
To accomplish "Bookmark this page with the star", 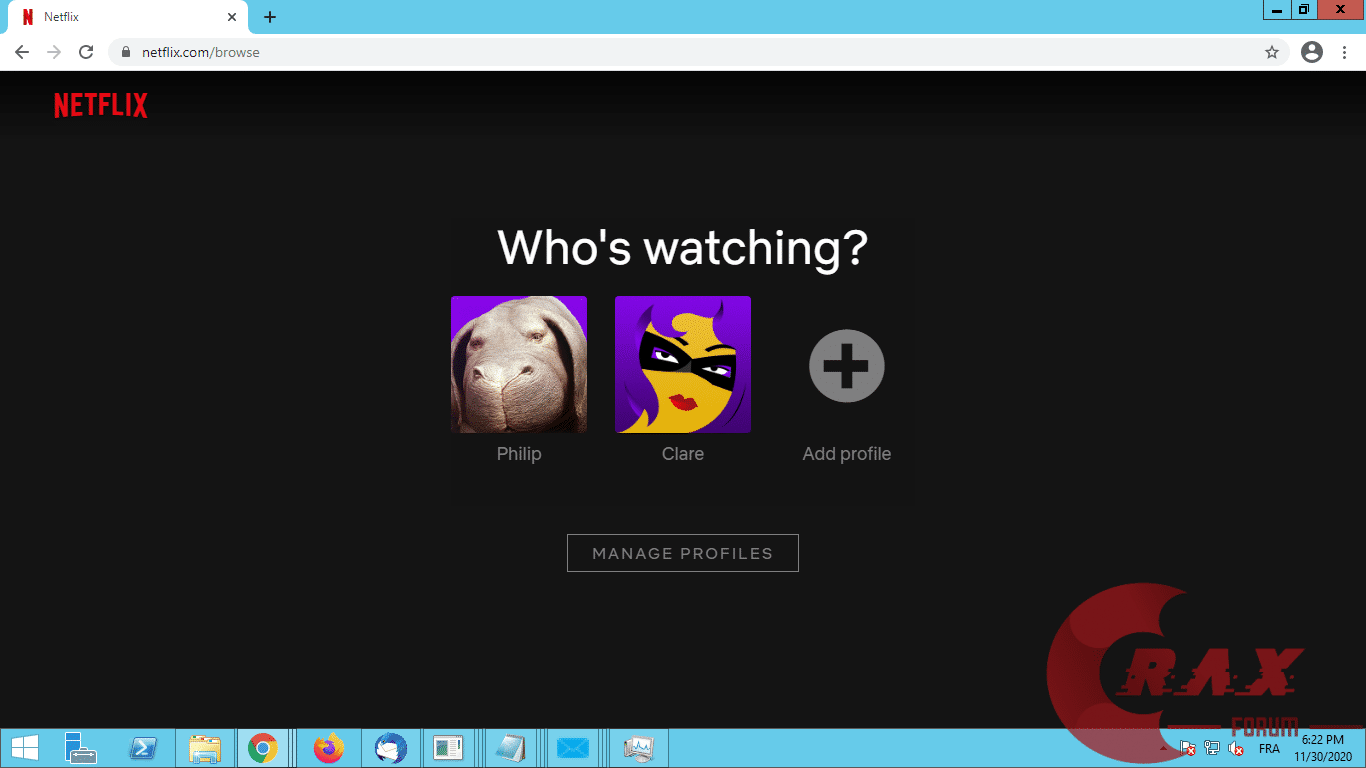I will [1272, 52].
